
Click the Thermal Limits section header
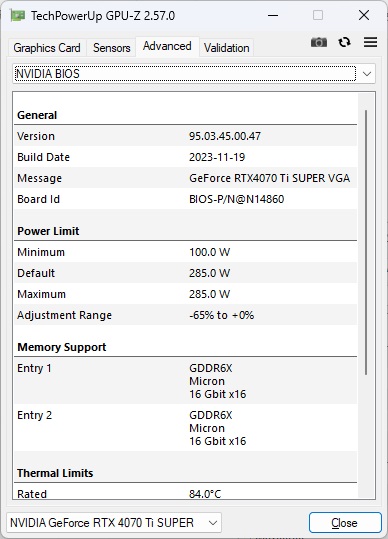(x=55, y=473)
